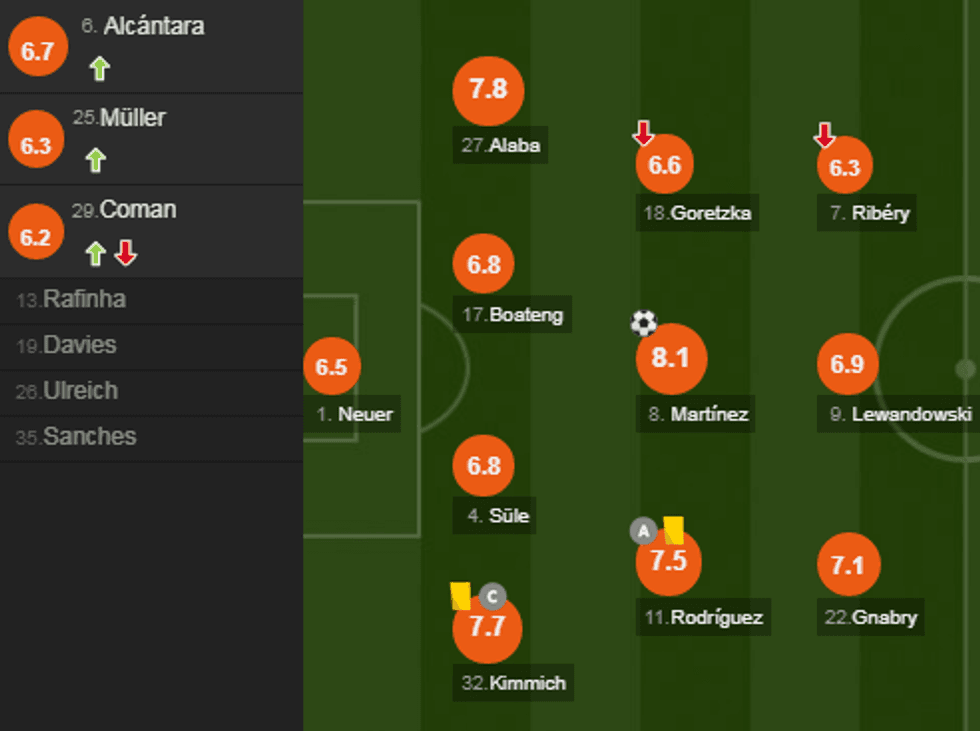
Task: Click the red sub-off arrow under Coman
Action: pyautogui.click(x=125, y=253)
